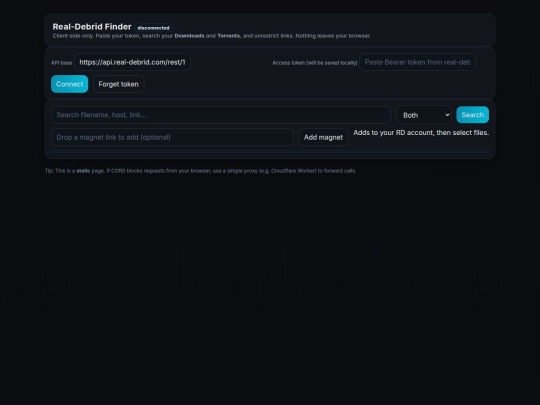Open the Both source dropdown
Viewport: 540px width, 405px height.
click(x=424, y=115)
